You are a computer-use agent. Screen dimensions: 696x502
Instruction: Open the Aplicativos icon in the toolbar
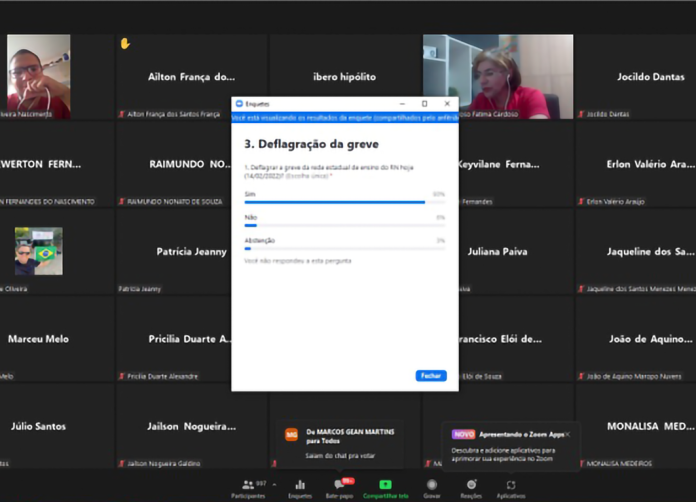tap(510, 484)
